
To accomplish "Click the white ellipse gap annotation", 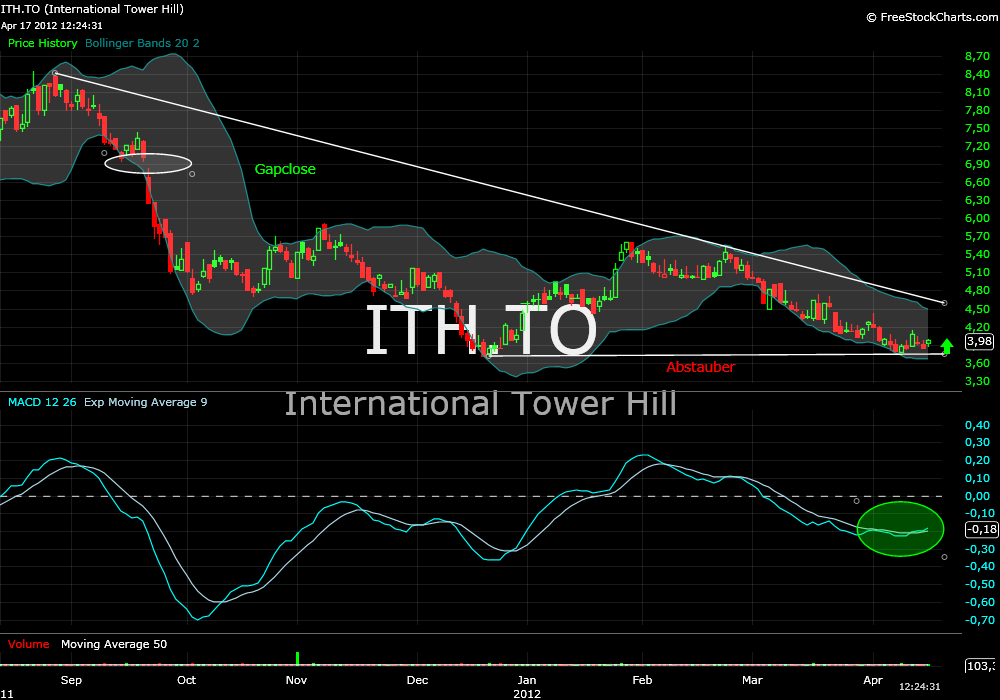I will click(148, 163).
